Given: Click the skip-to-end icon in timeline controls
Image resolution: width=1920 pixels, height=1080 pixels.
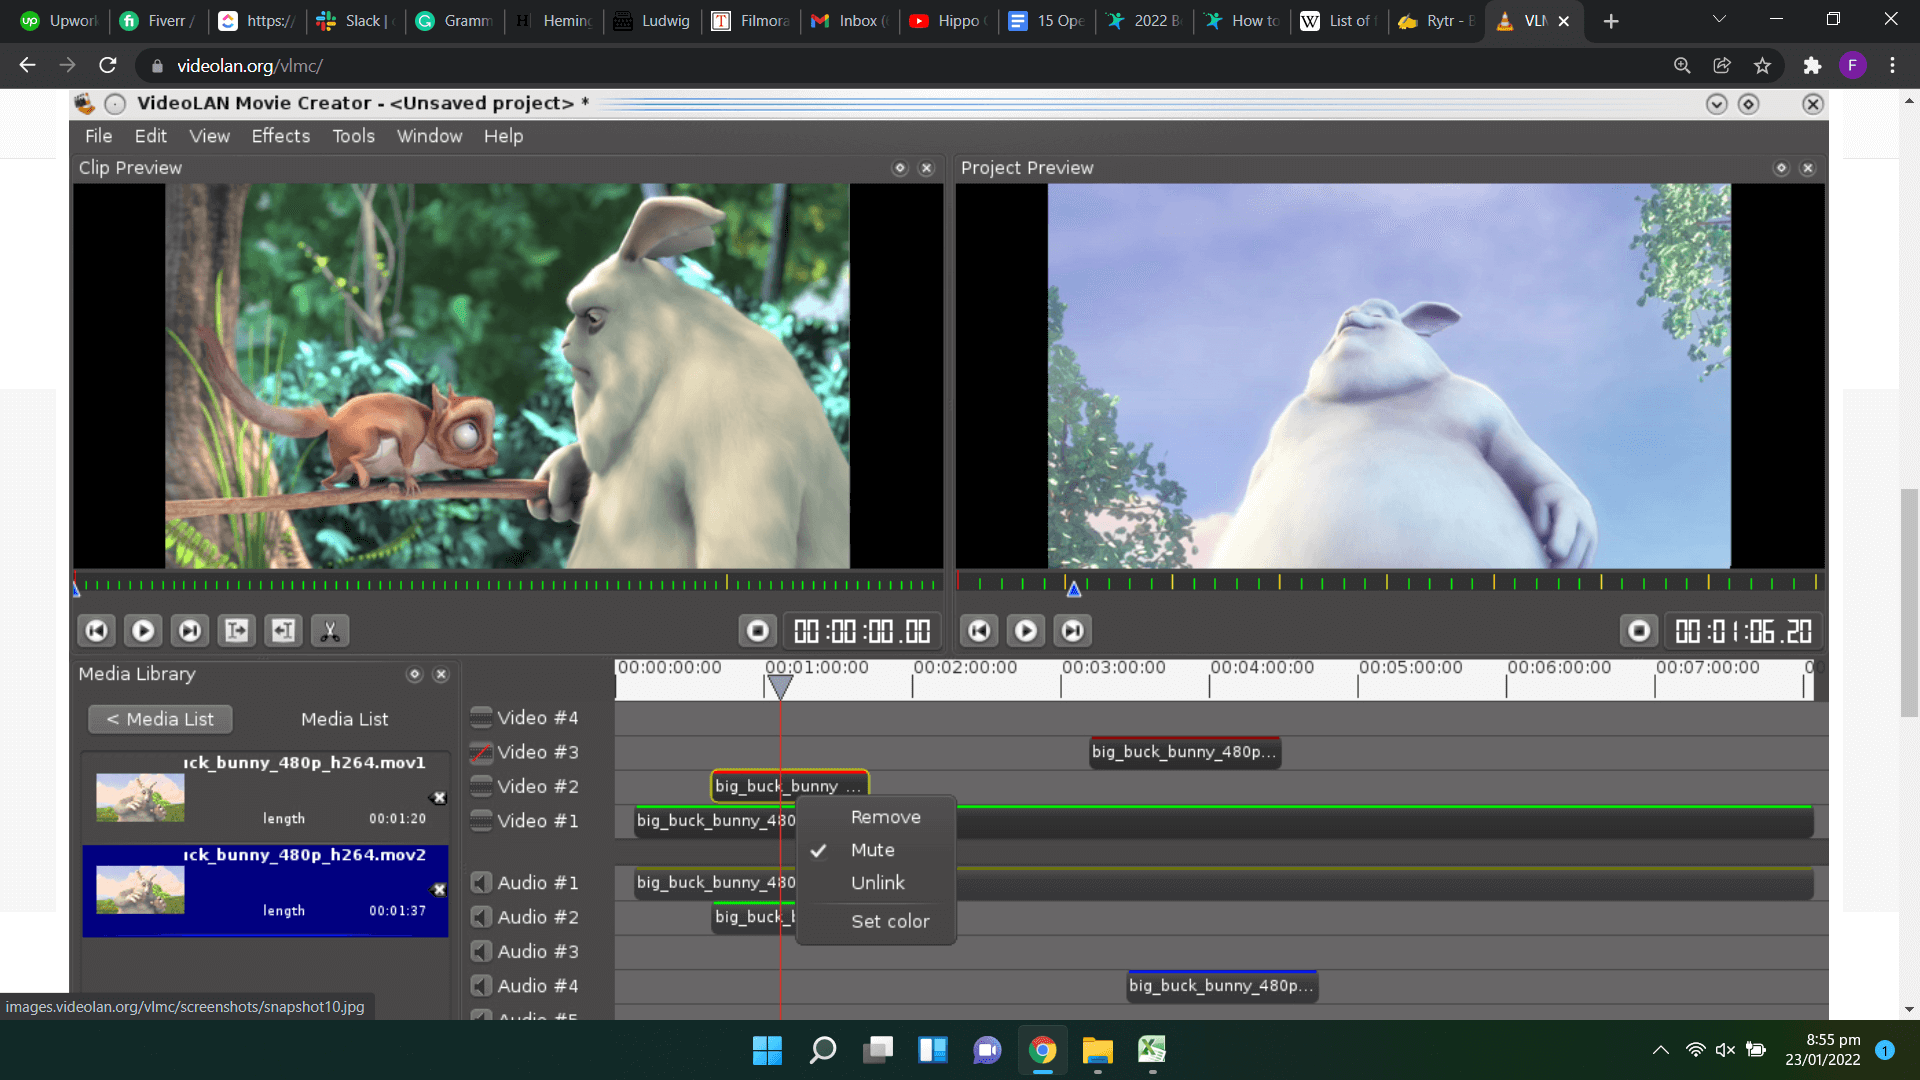Looking at the screenshot, I should 189,630.
